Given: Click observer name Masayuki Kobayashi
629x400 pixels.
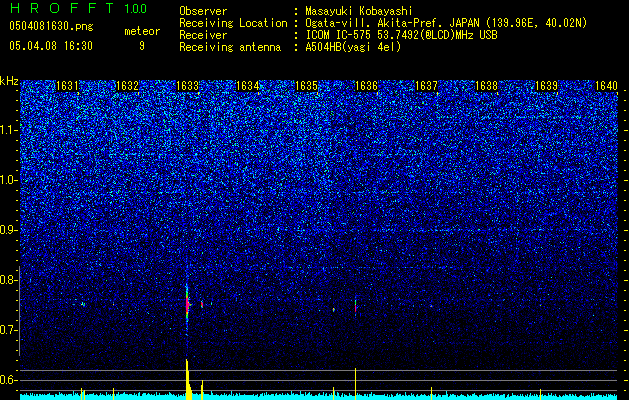Looking at the screenshot, I should [x=359, y=11].
